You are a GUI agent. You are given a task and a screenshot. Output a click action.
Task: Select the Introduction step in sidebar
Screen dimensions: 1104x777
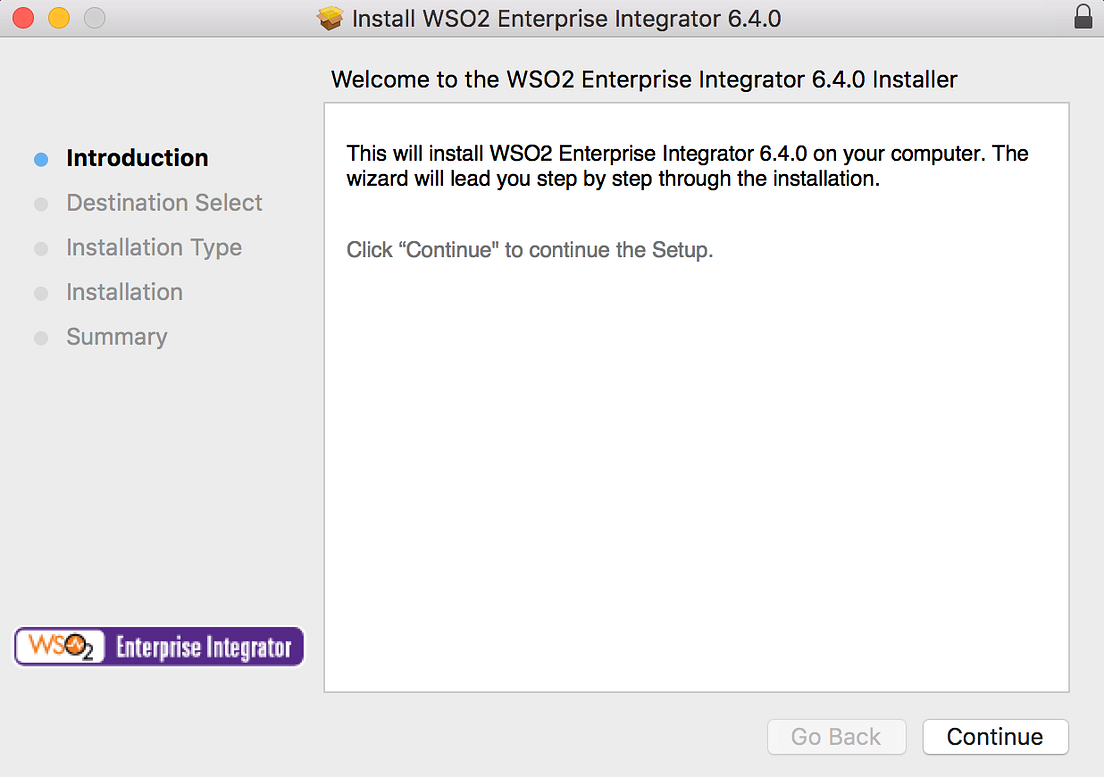pyautogui.click(x=137, y=158)
